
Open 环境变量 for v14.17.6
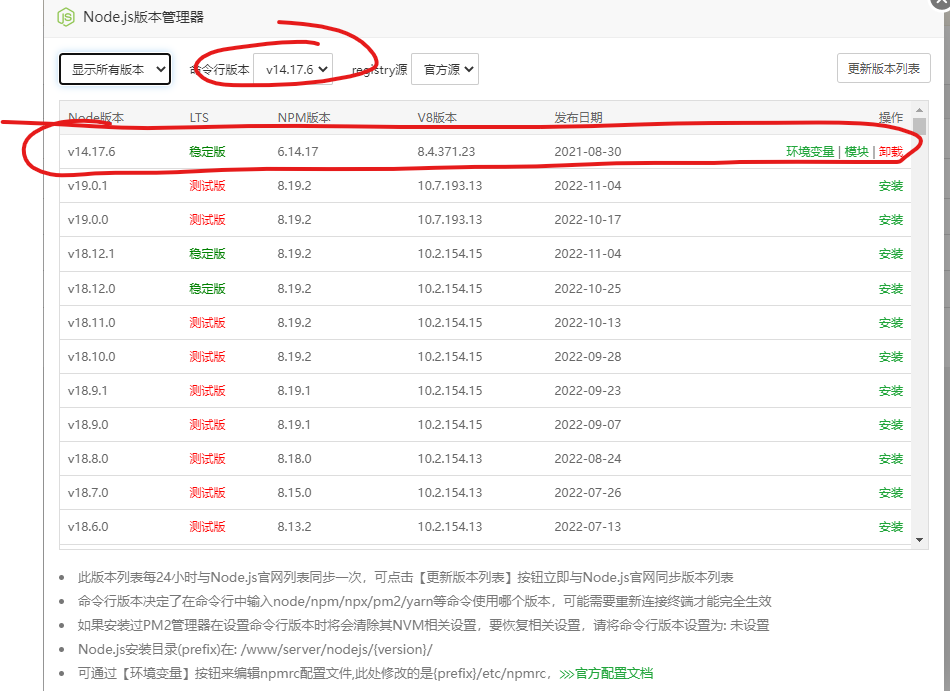click(810, 151)
